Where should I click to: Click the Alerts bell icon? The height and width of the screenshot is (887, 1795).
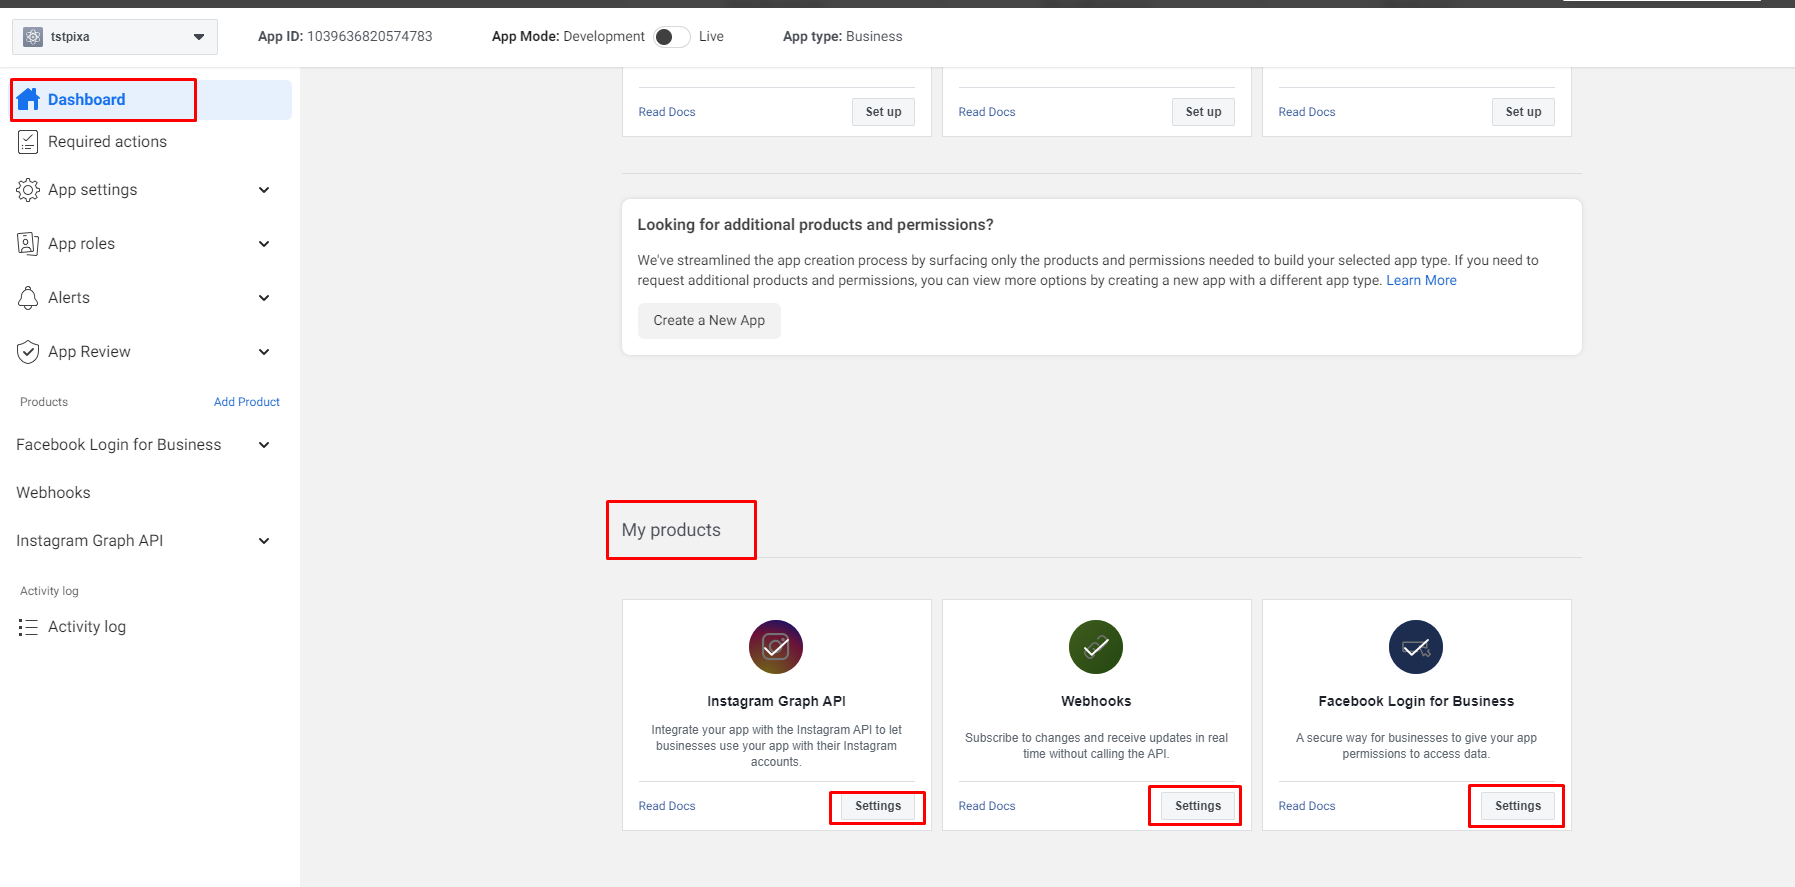pos(28,298)
